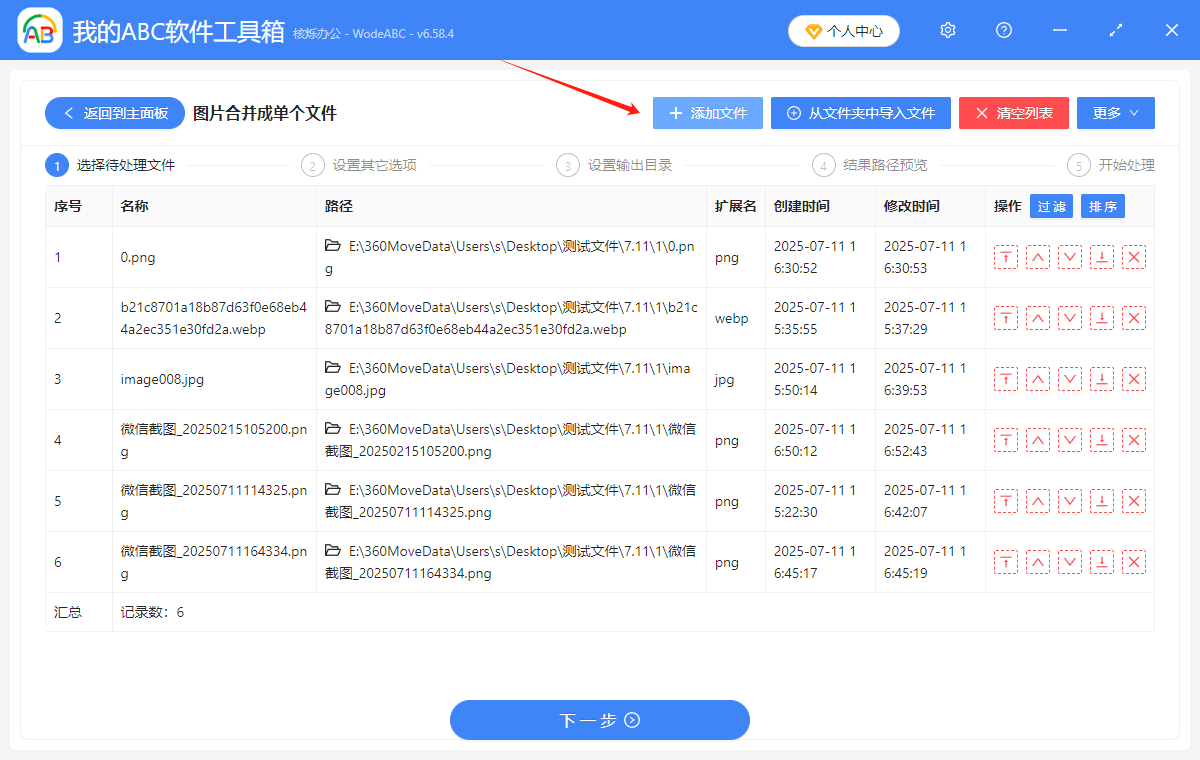1200x760 pixels.
Task: Proceed by clicking 下一步
Action: 599,720
